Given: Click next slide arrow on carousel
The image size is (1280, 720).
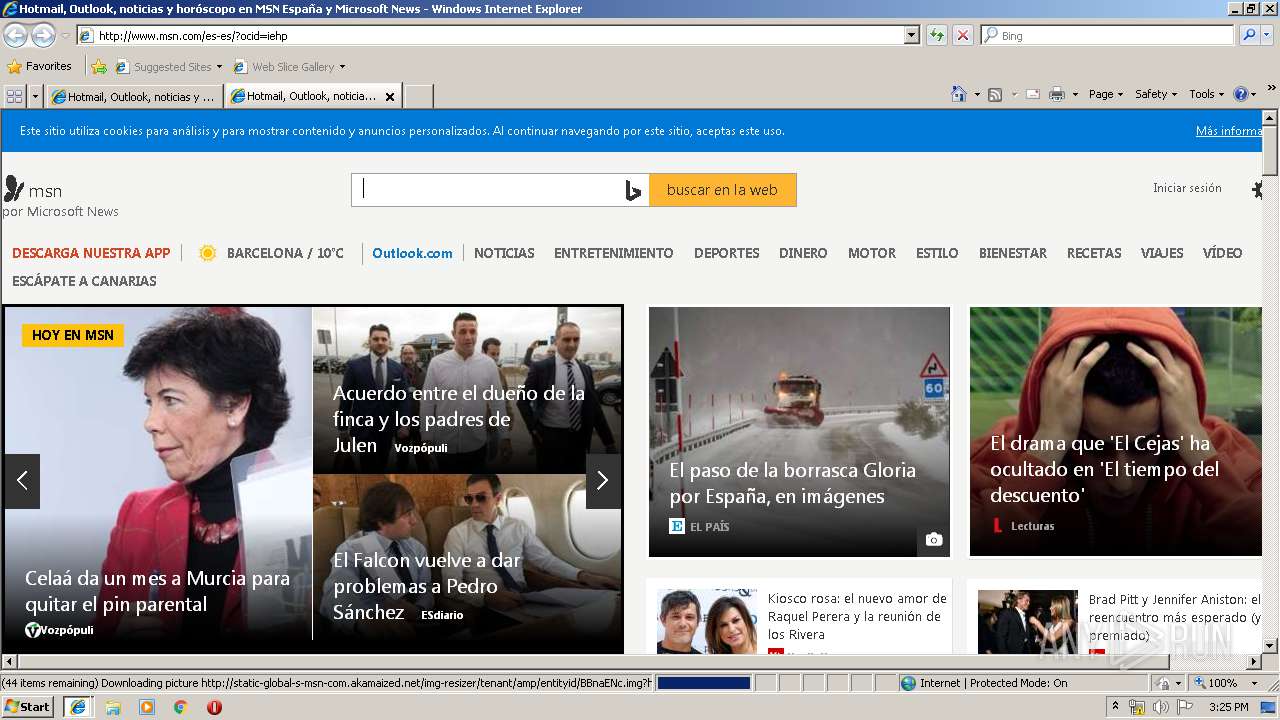Looking at the screenshot, I should point(602,481).
